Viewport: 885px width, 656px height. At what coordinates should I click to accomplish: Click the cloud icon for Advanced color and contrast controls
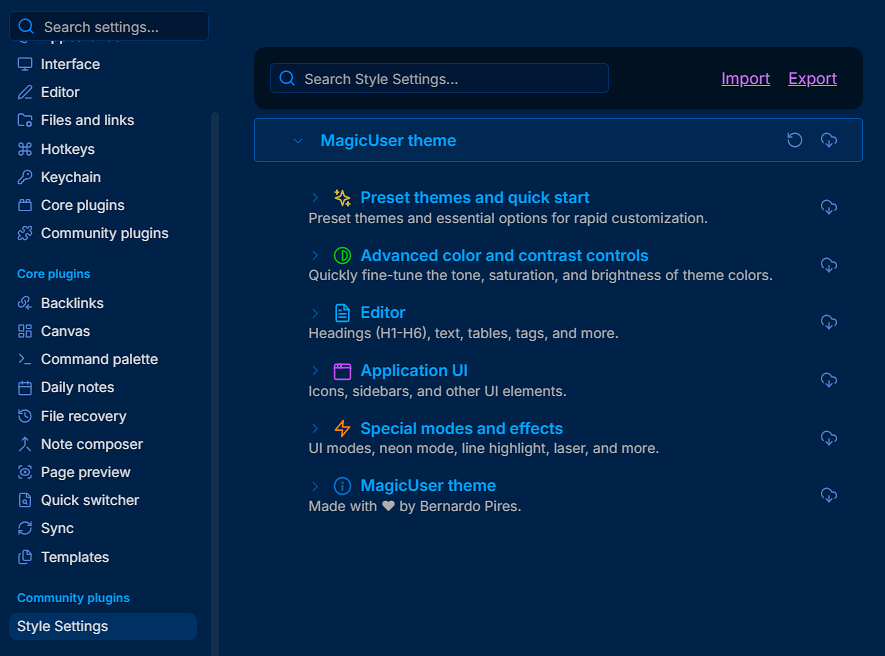tap(829, 265)
